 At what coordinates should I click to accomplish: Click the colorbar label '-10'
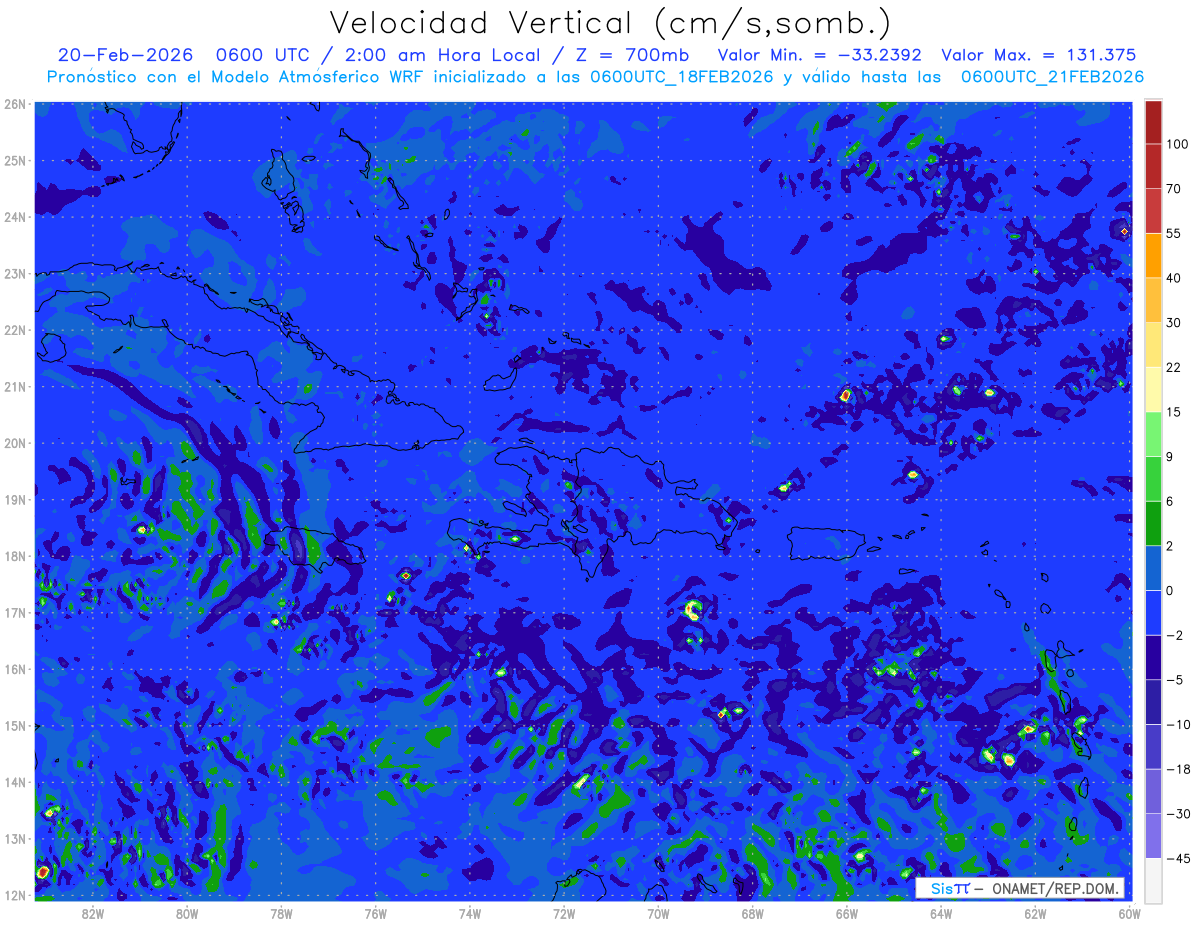point(1177,724)
